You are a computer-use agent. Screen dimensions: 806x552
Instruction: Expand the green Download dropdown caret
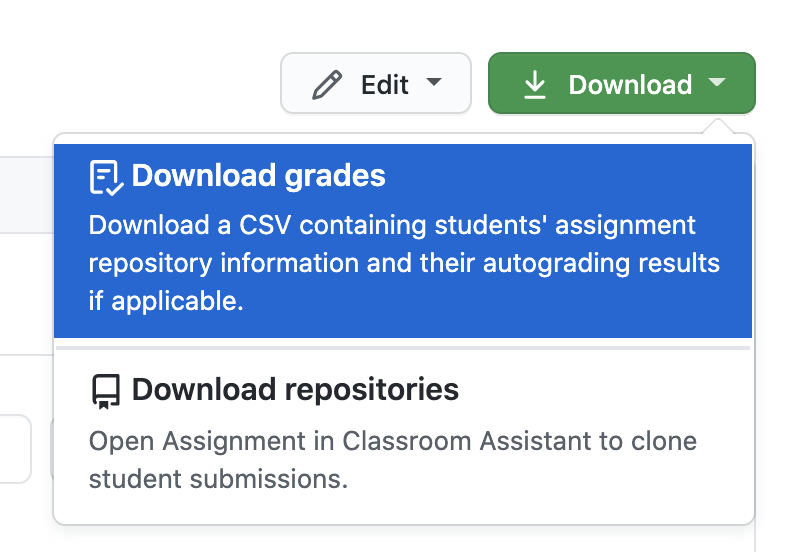click(717, 82)
